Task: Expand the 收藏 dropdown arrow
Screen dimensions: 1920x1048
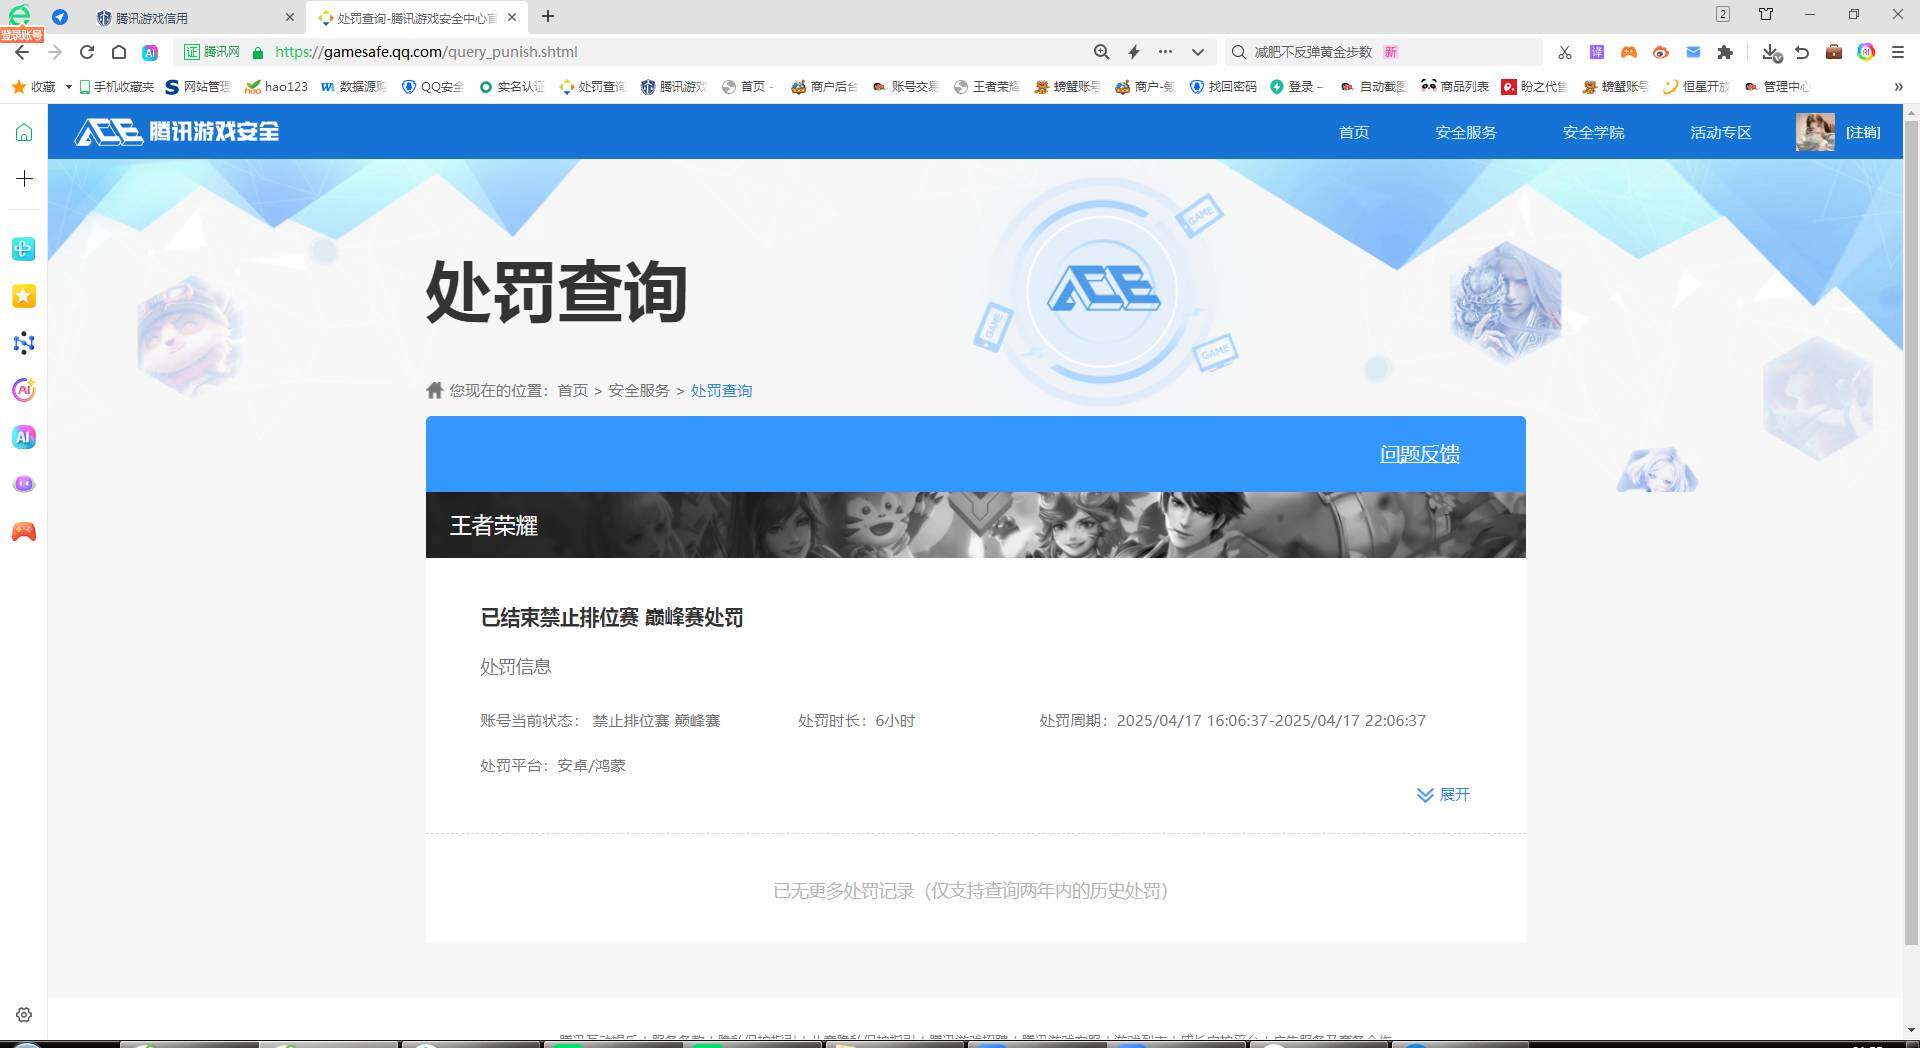Action: click(68, 87)
